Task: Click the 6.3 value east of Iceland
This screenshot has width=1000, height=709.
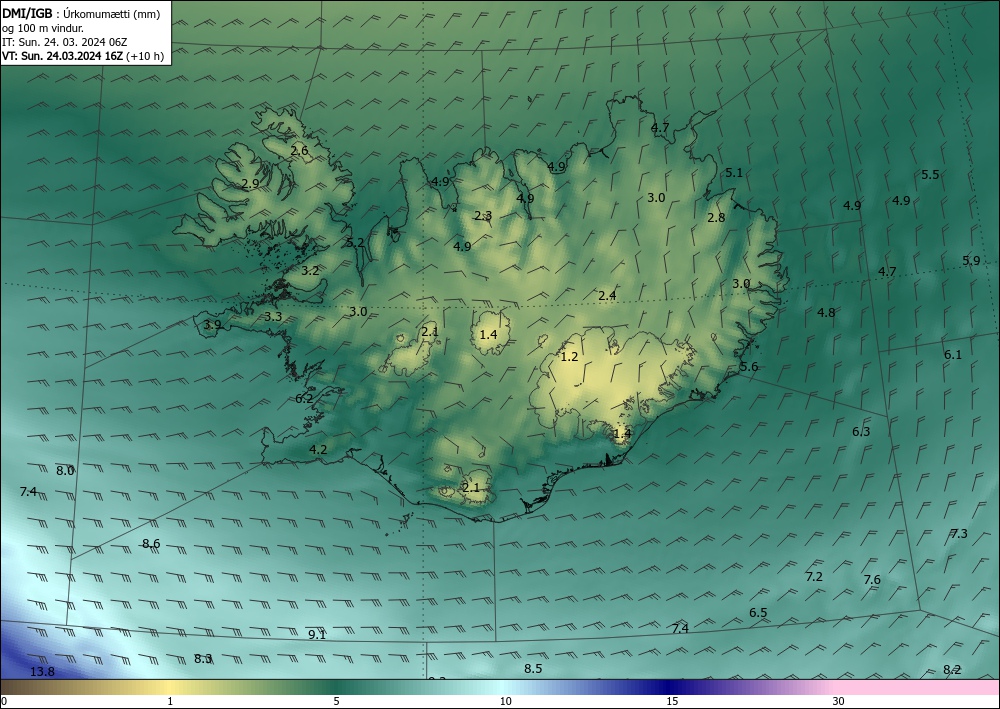Action: pos(861,432)
